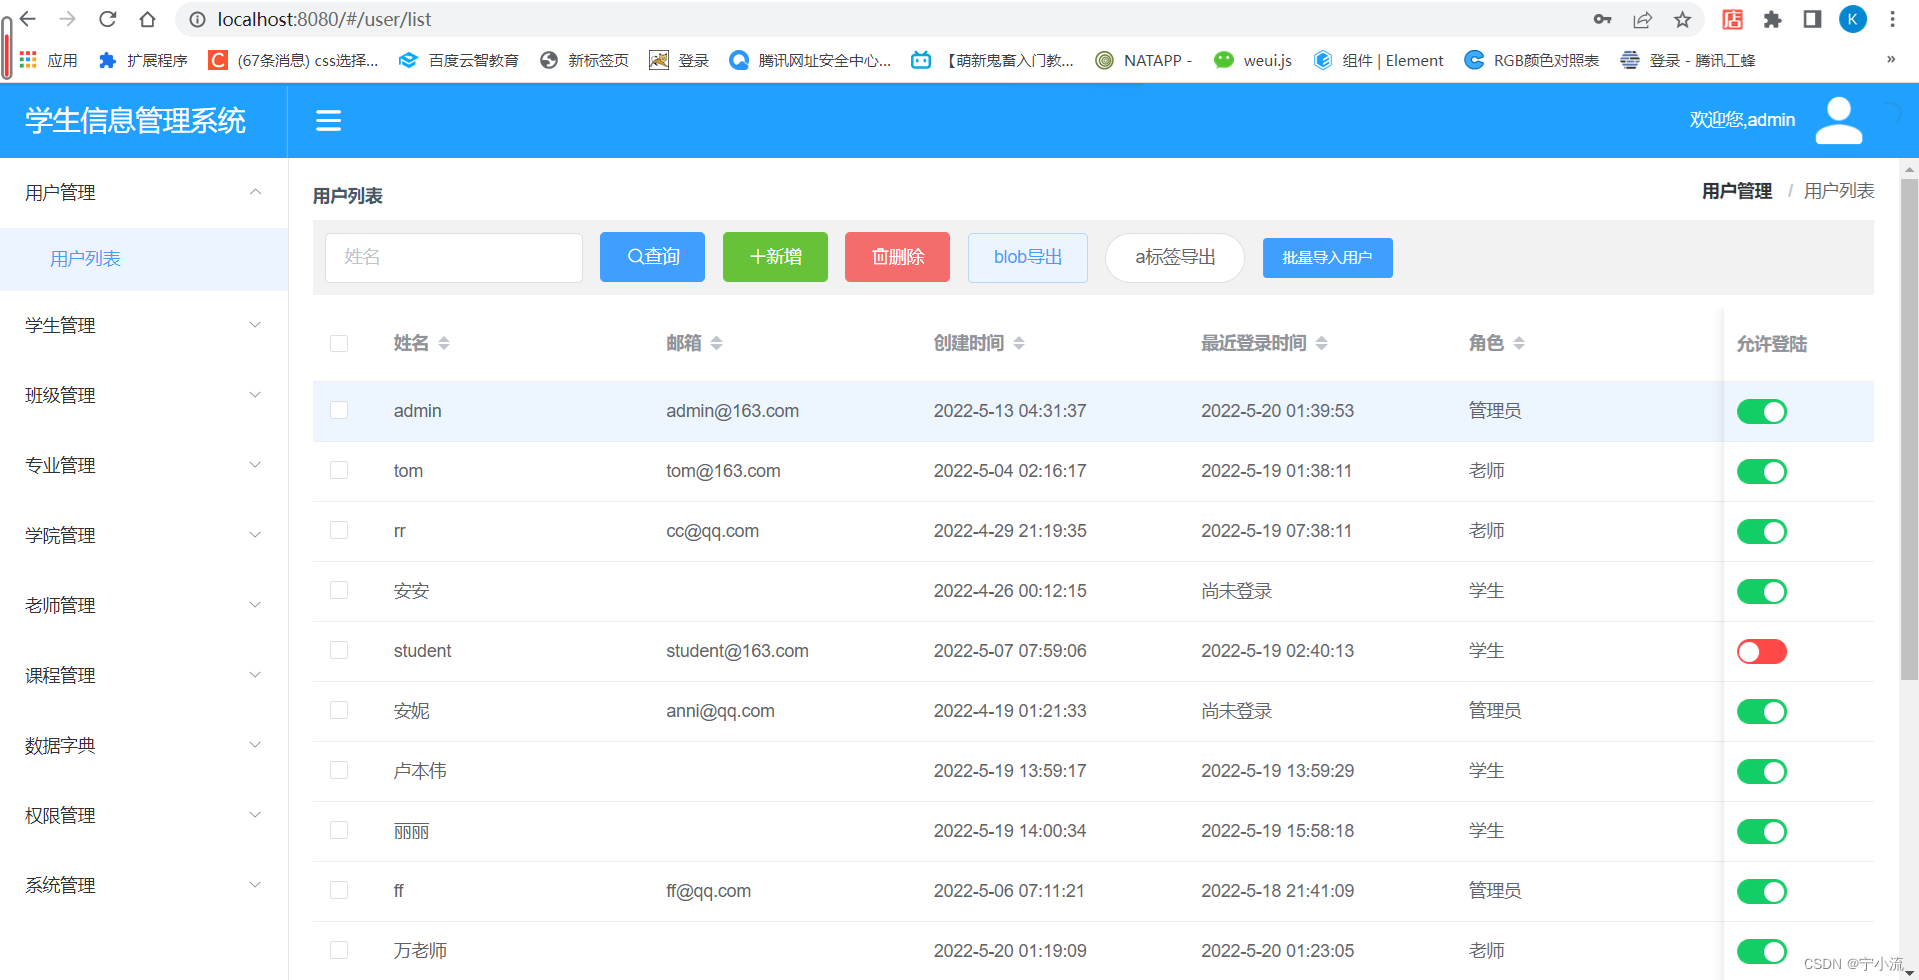Viewport: 1919px width, 980px height.
Task: Click the 批量导入用户 button
Action: pos(1327,258)
